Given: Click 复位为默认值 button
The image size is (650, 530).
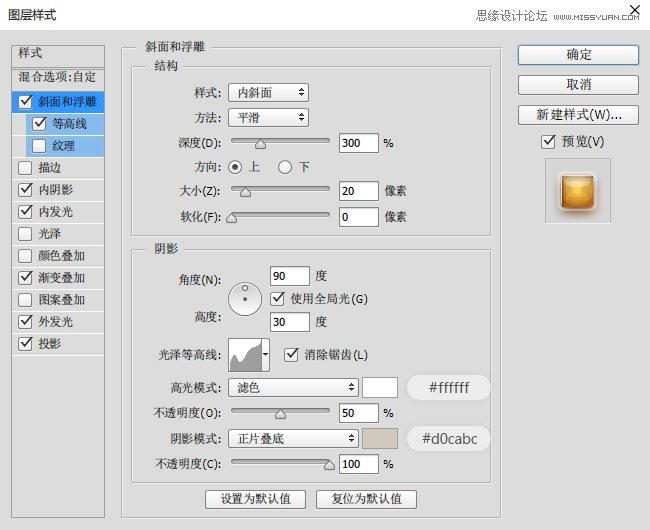Looking at the screenshot, I should click(366, 499).
